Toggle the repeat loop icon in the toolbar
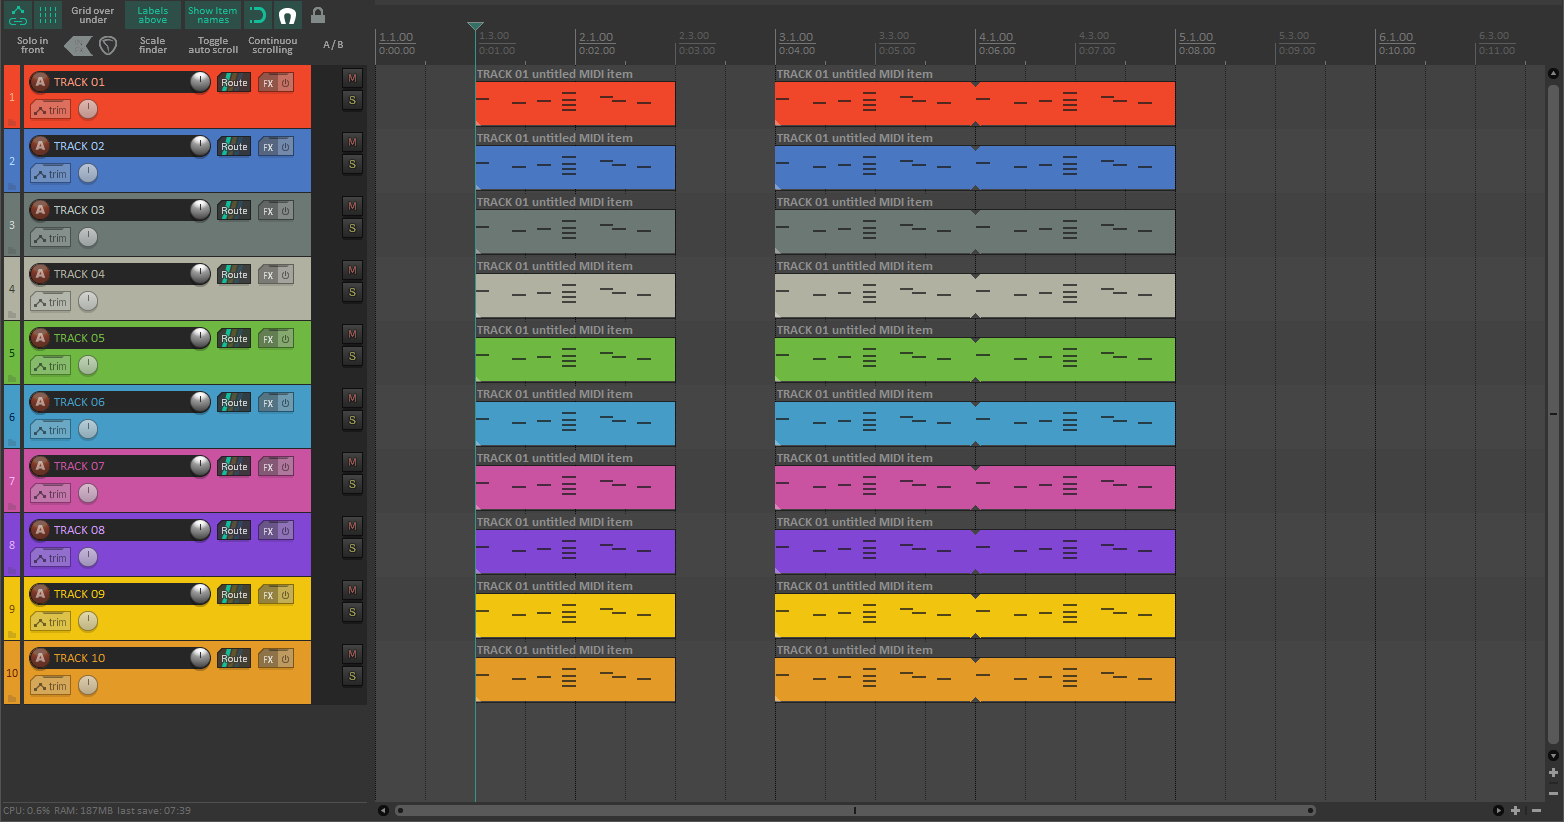Screen dimensions: 1564x822 (257, 15)
